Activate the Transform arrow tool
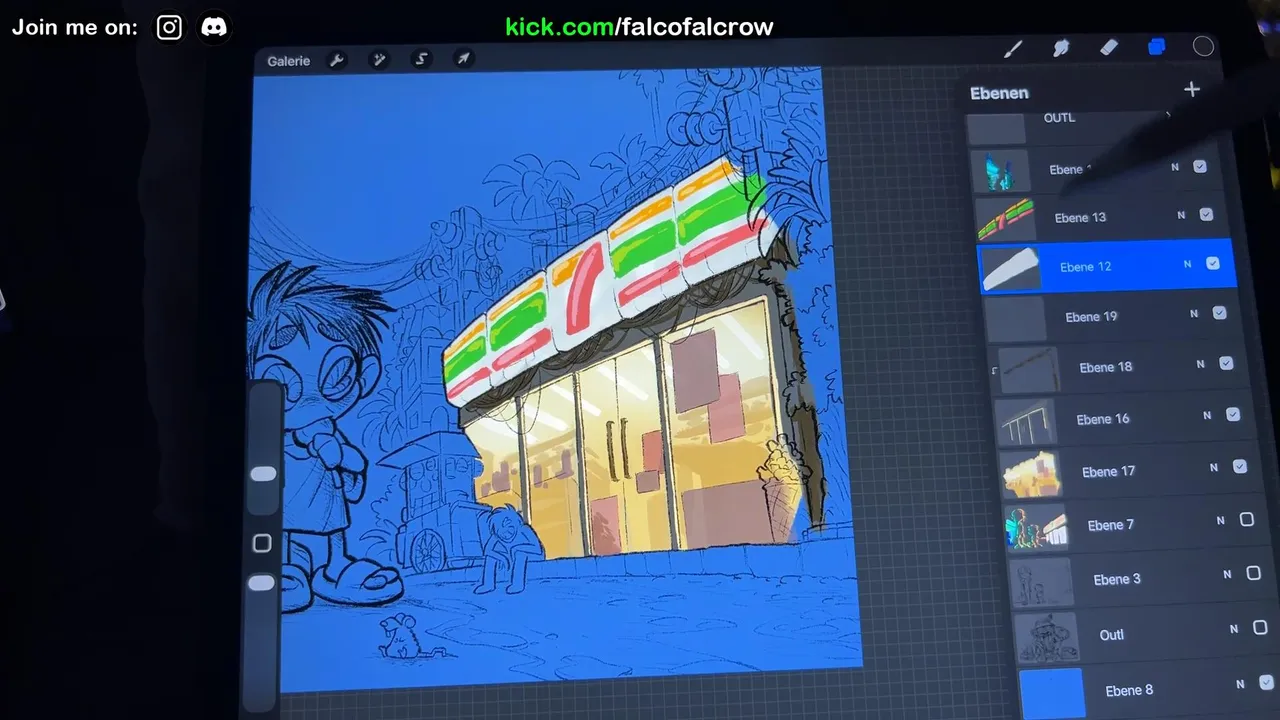1280x720 pixels. click(463, 59)
